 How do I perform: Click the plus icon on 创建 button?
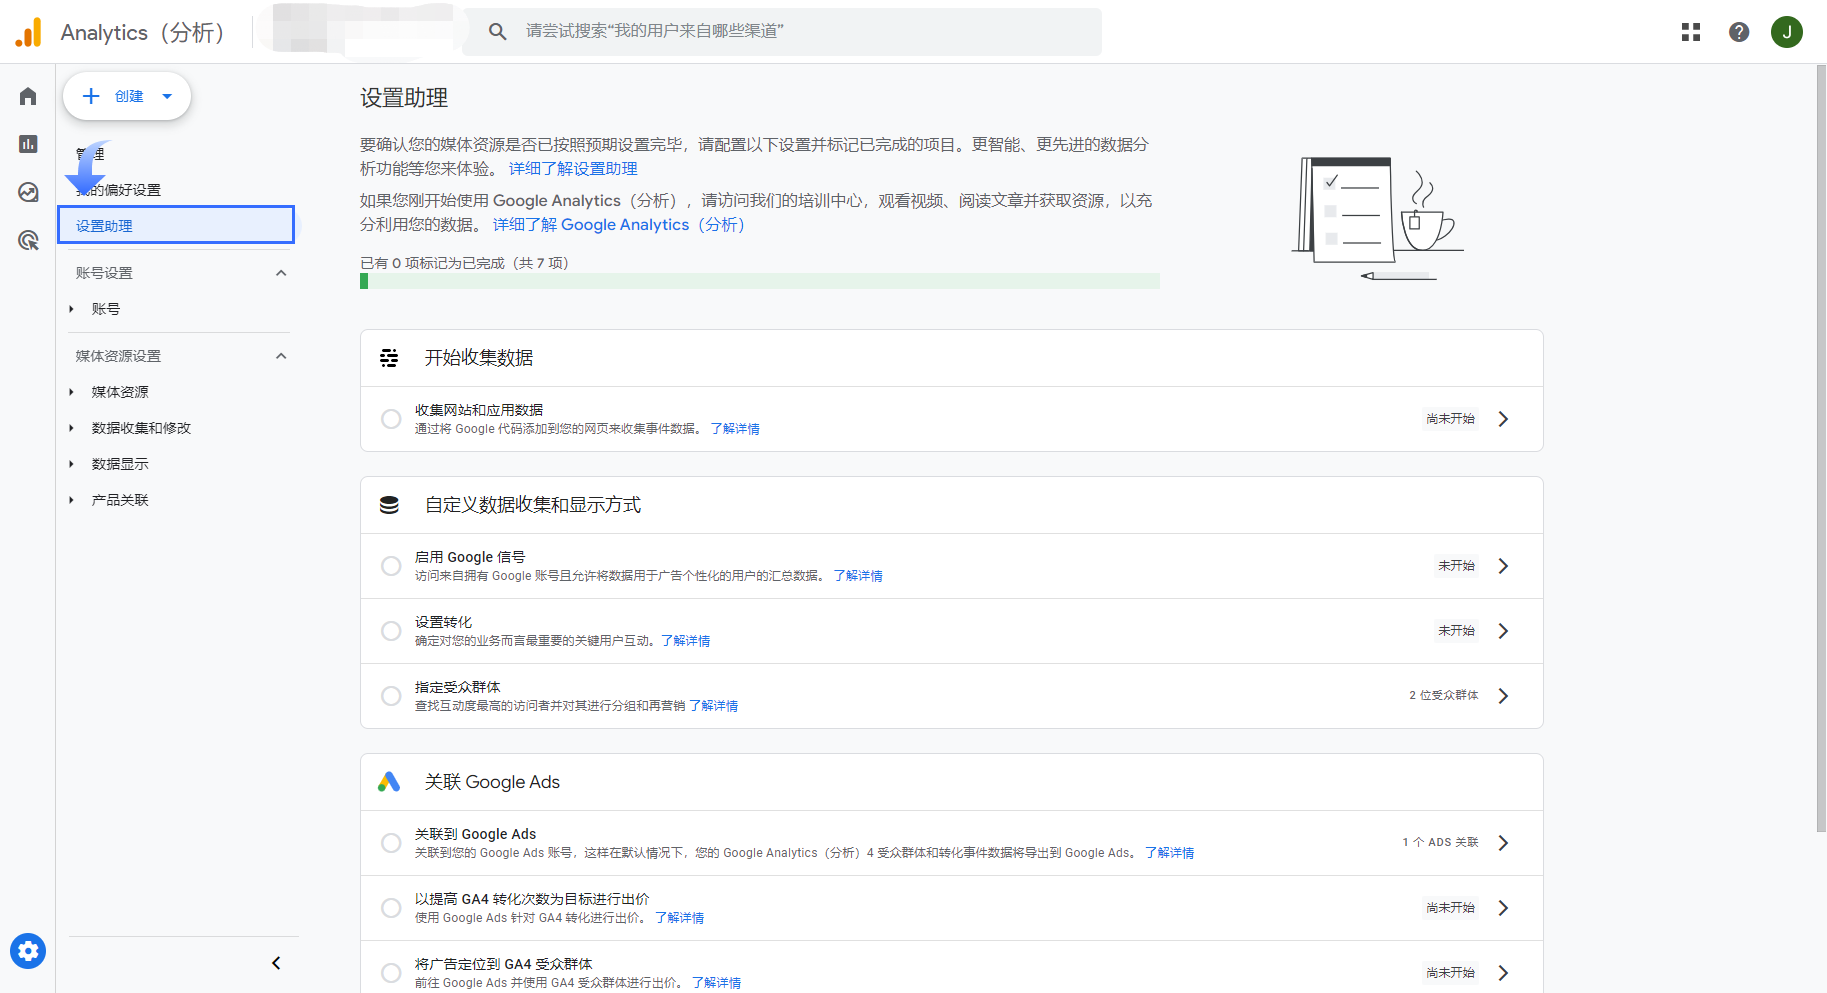[91, 96]
